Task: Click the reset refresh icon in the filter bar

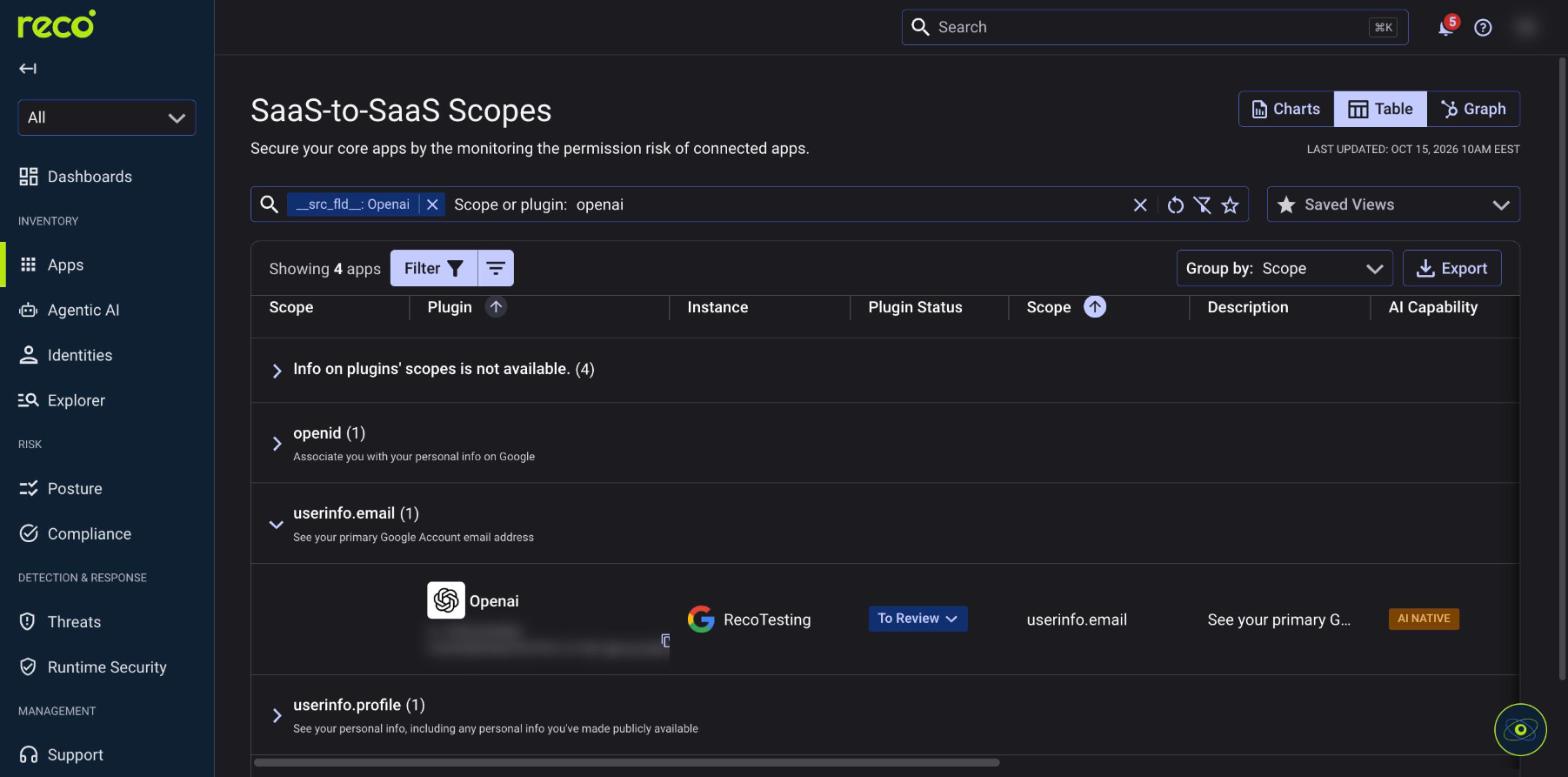Action: tap(1176, 205)
